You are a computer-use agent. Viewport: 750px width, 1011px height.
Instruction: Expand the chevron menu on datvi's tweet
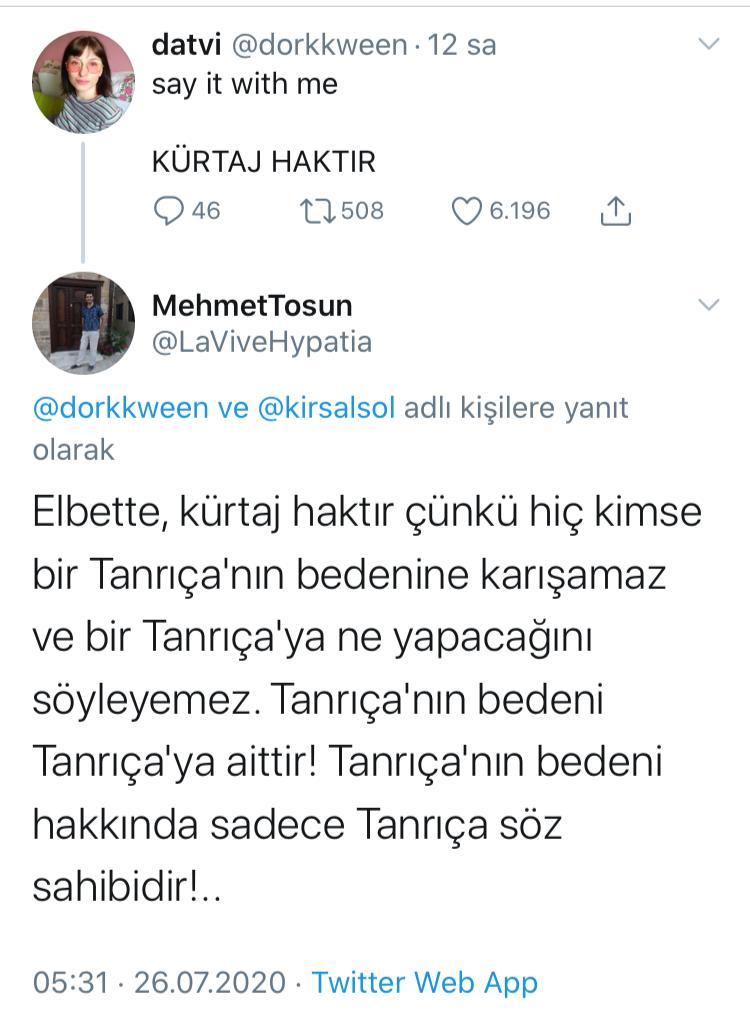point(707,44)
